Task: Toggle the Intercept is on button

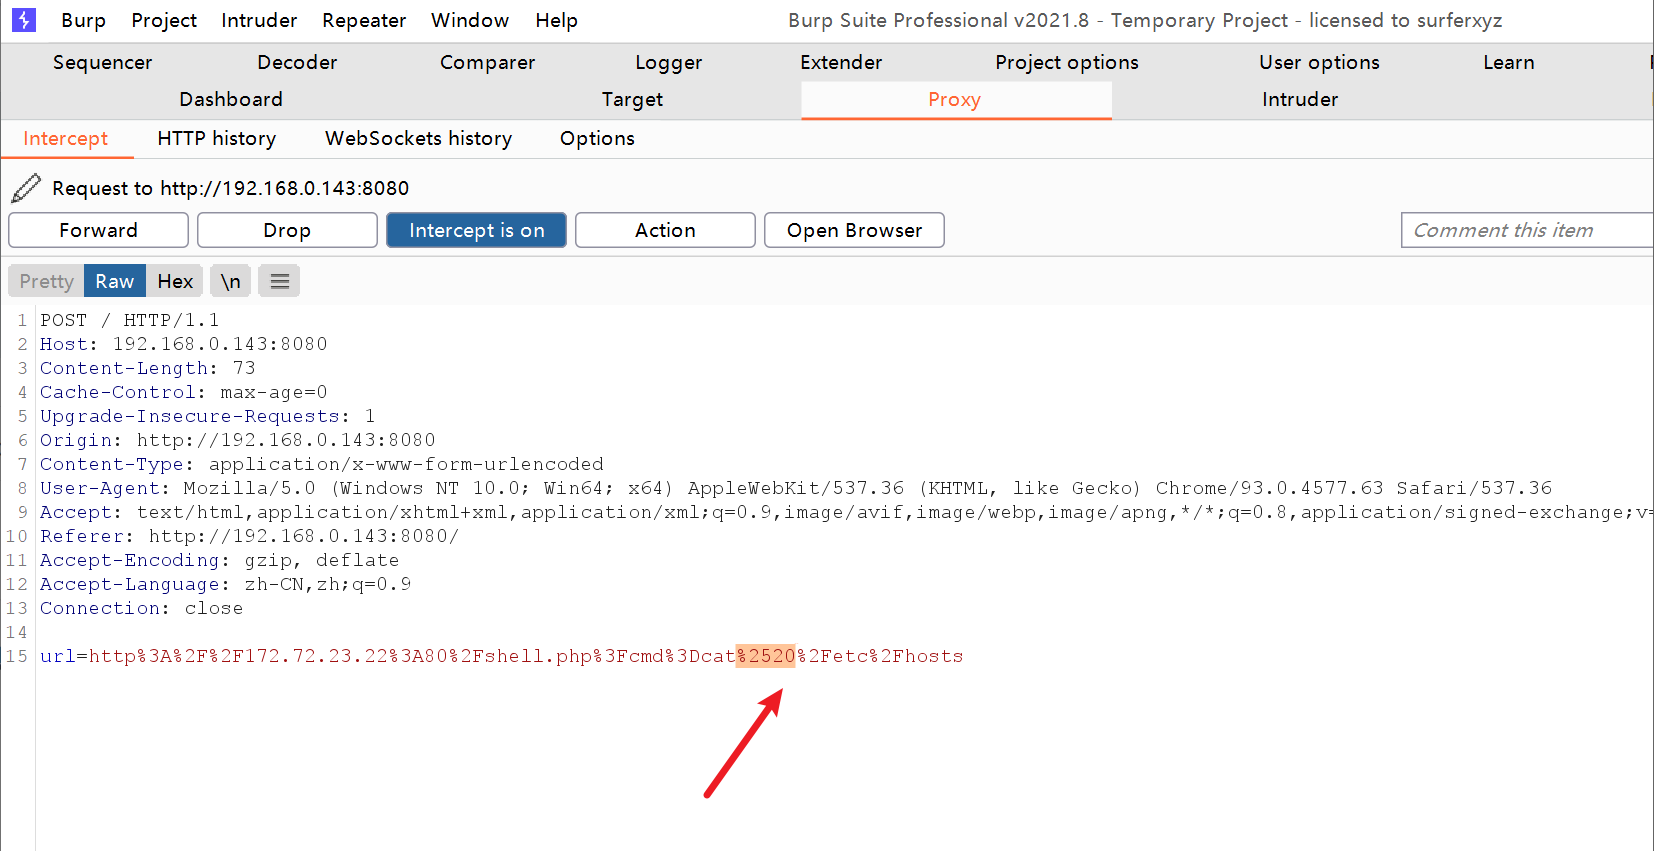Action: click(476, 230)
